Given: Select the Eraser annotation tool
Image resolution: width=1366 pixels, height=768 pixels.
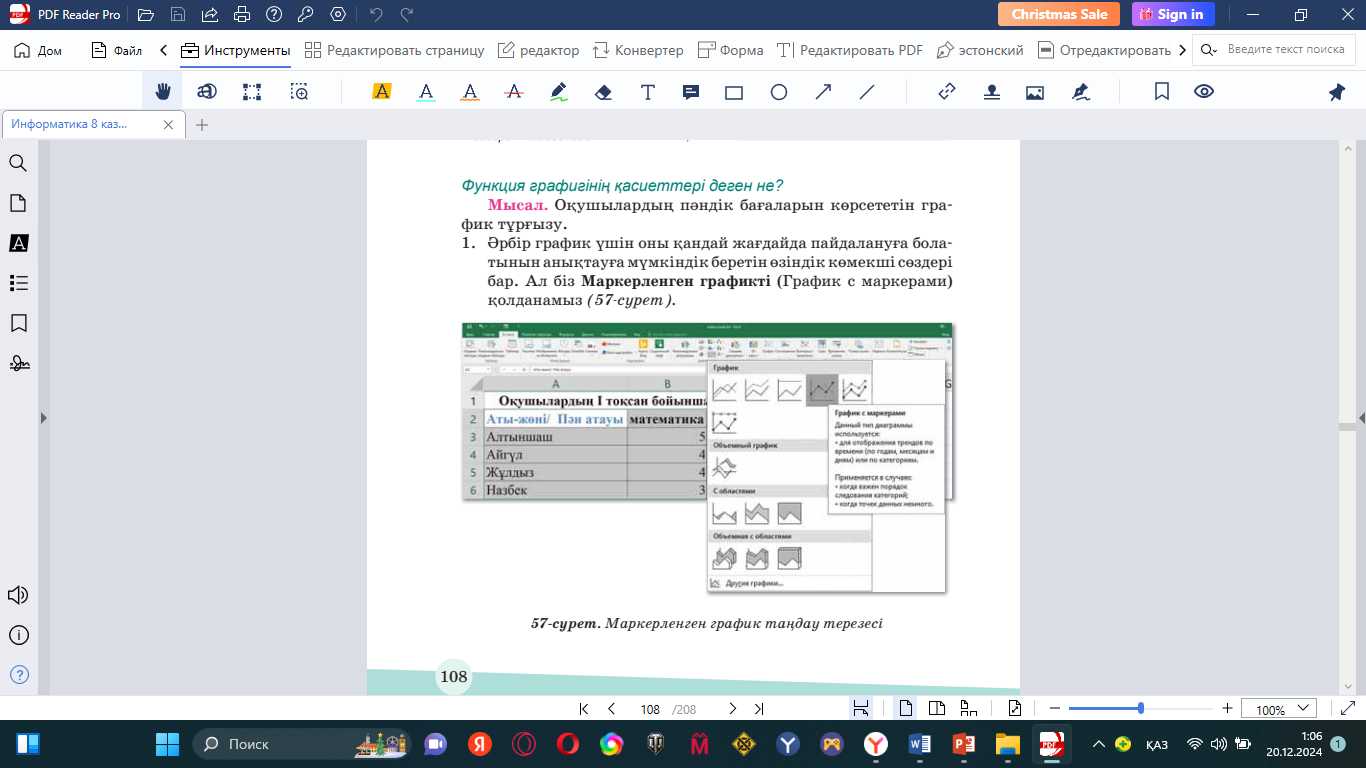Looking at the screenshot, I should [602, 92].
